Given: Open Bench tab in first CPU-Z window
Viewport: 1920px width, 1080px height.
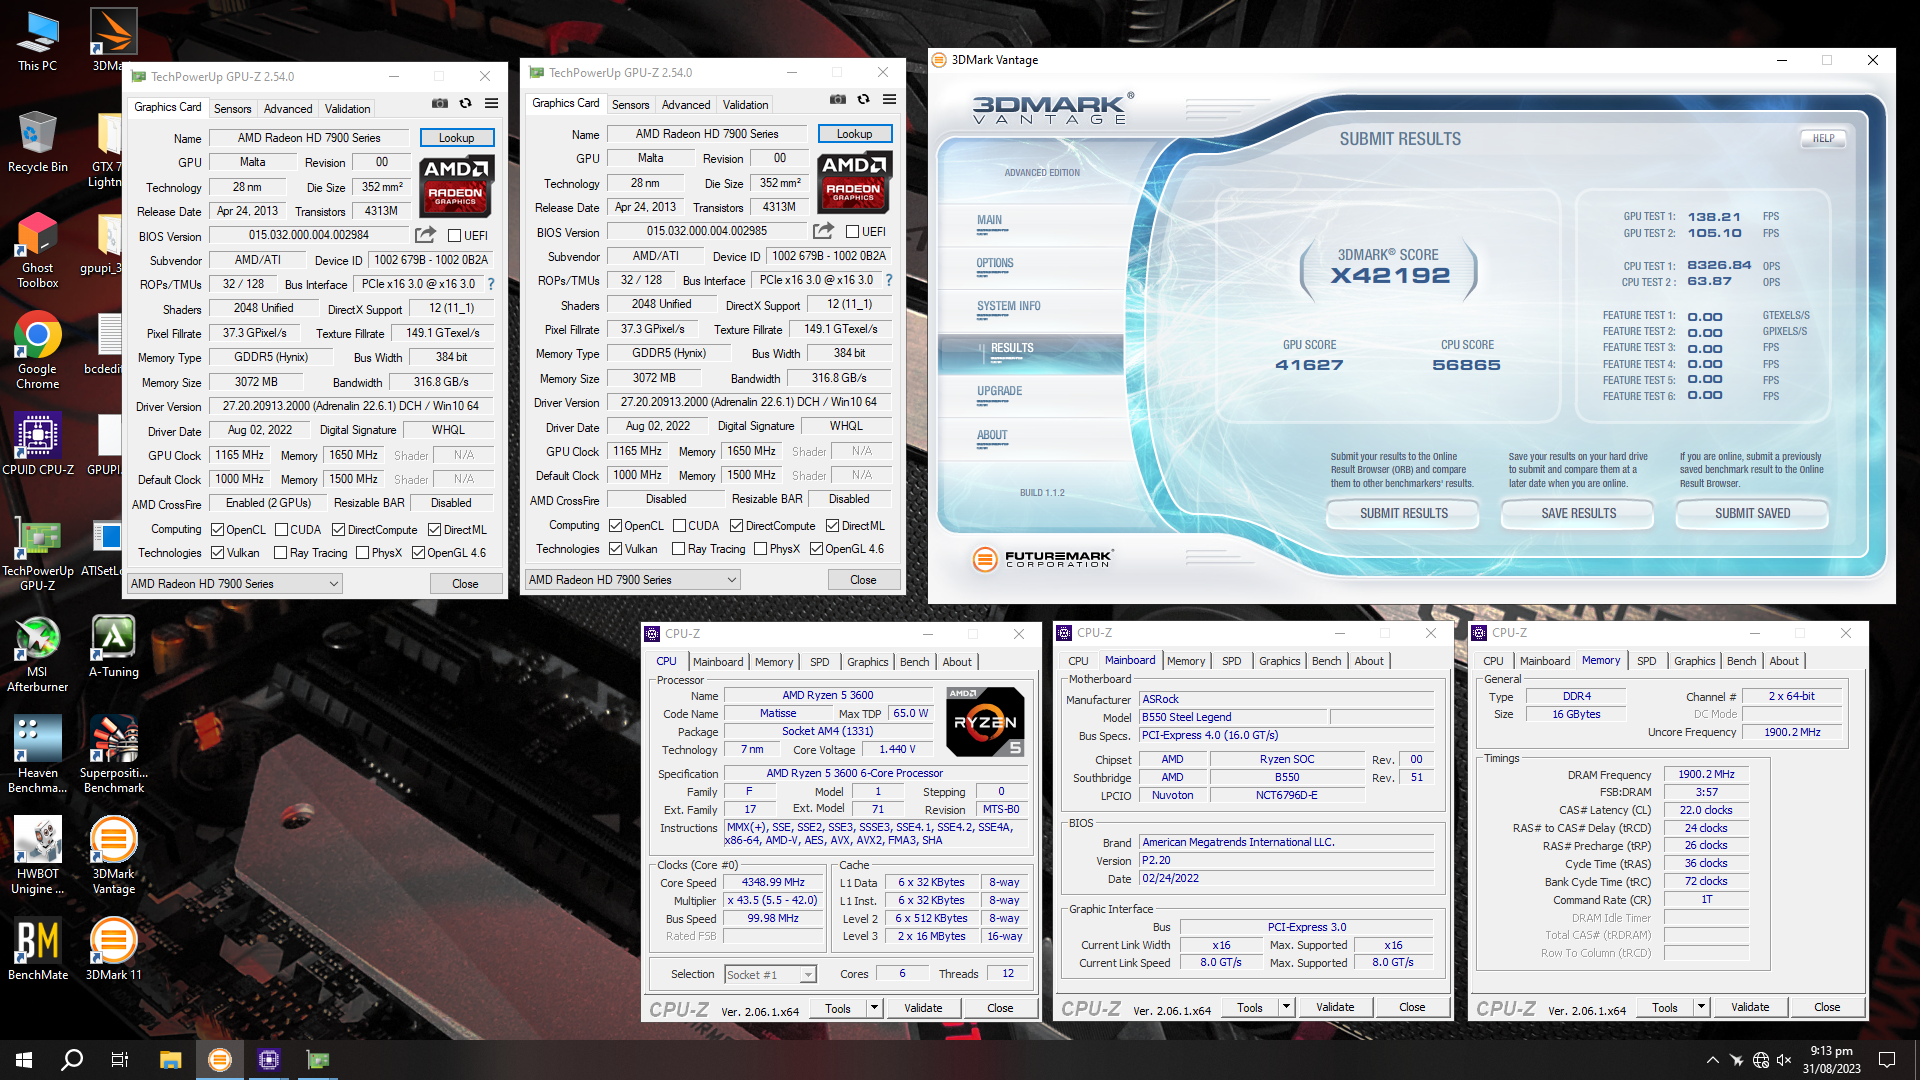Looking at the screenshot, I should (x=914, y=662).
